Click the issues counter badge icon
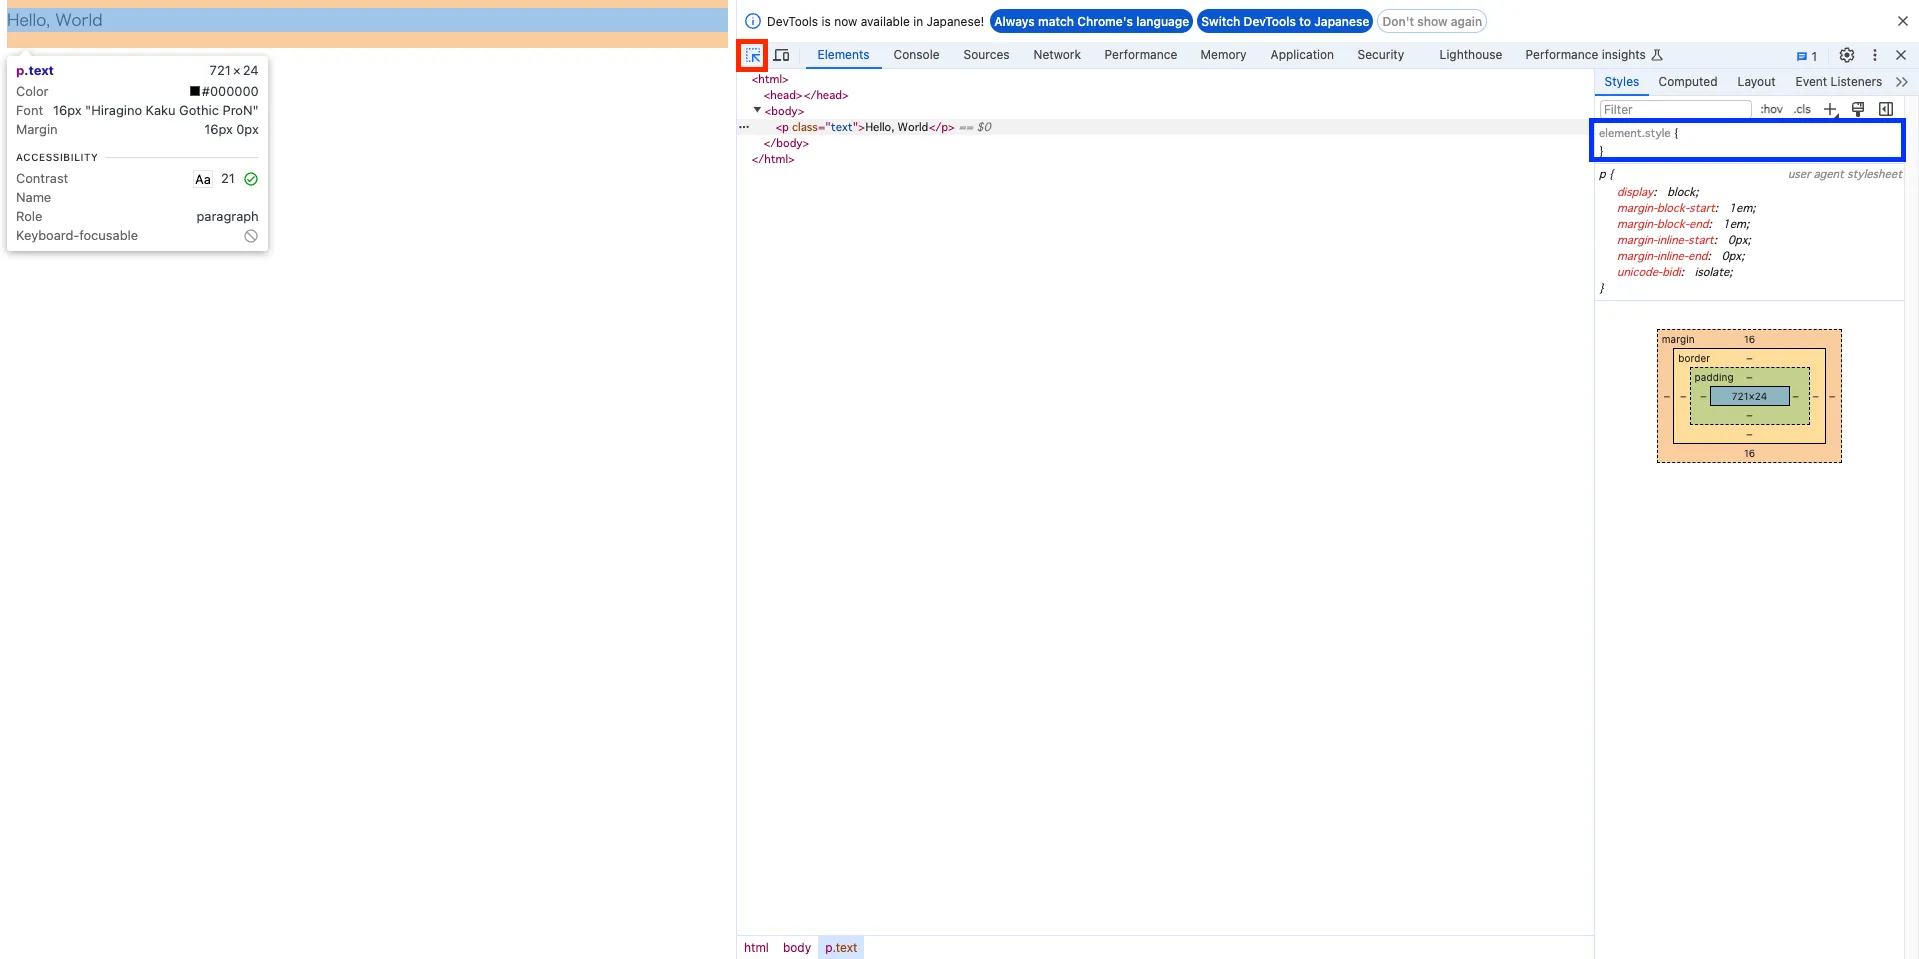This screenshot has height=959, width=1919. [1807, 56]
